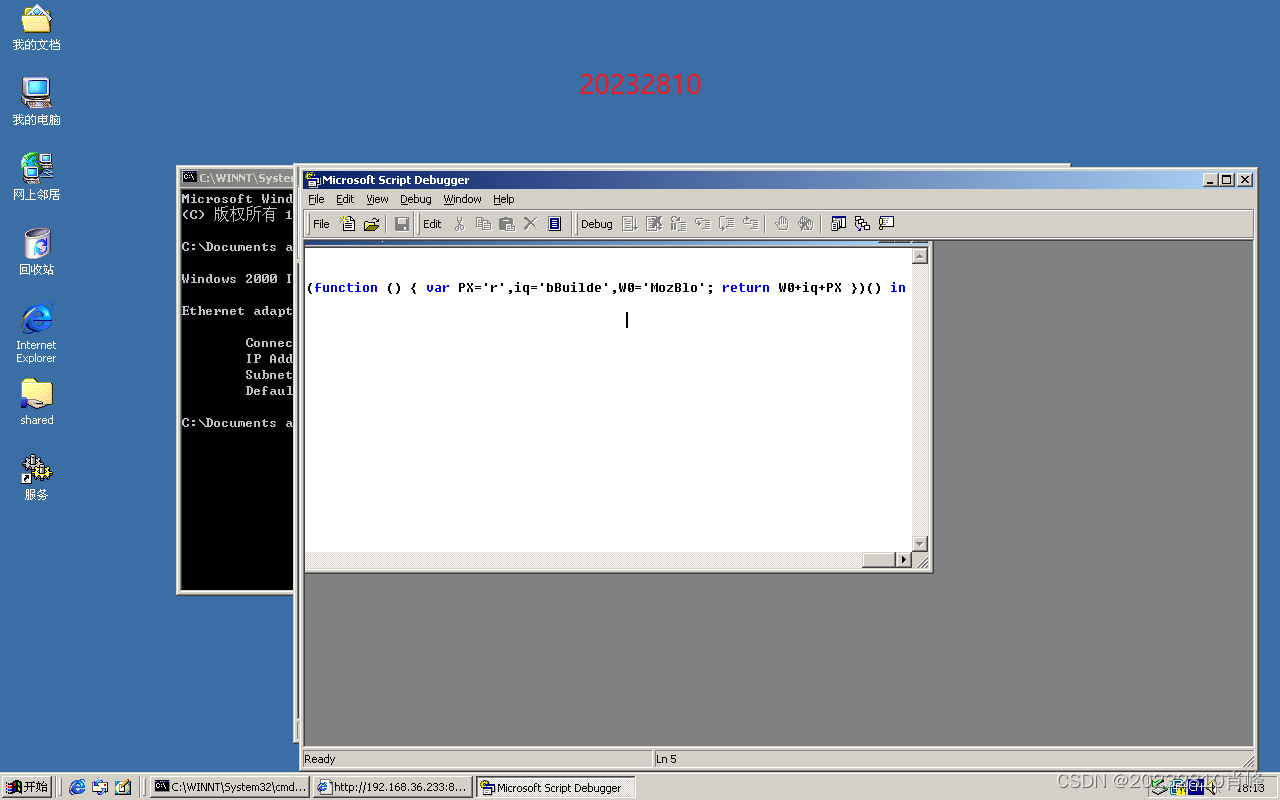
Task: Delete selection with the X toolbar icon
Action: coord(531,224)
